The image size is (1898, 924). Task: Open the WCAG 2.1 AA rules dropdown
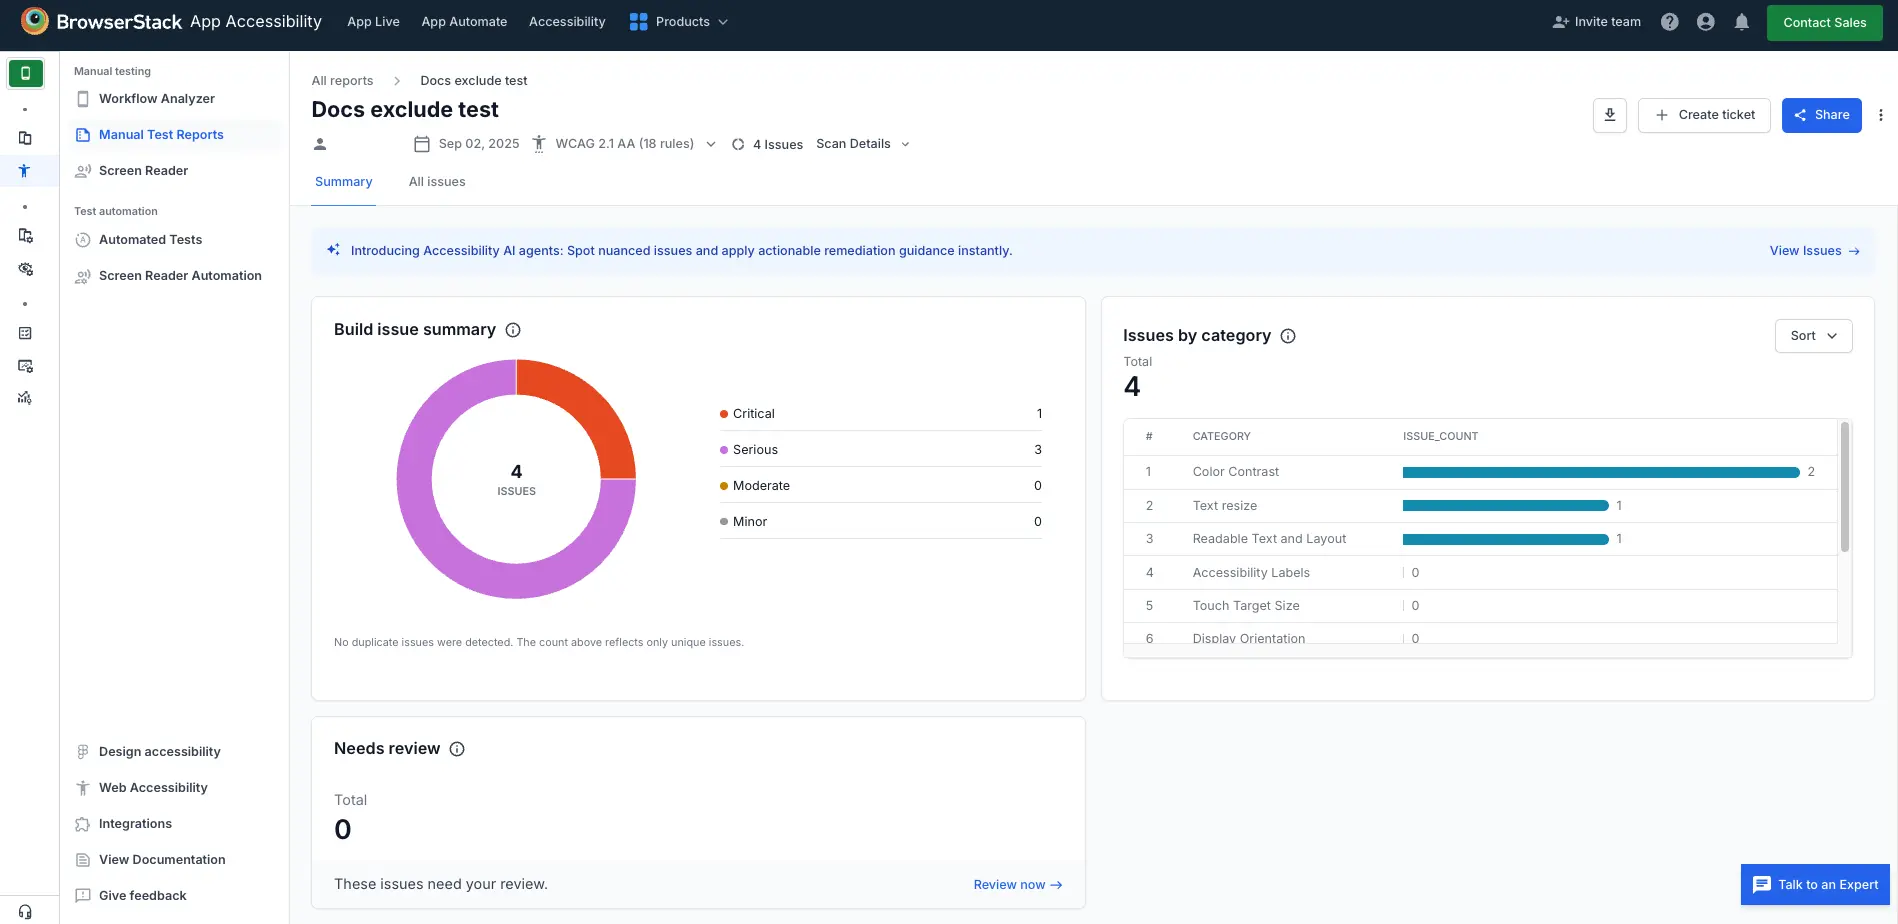click(711, 144)
